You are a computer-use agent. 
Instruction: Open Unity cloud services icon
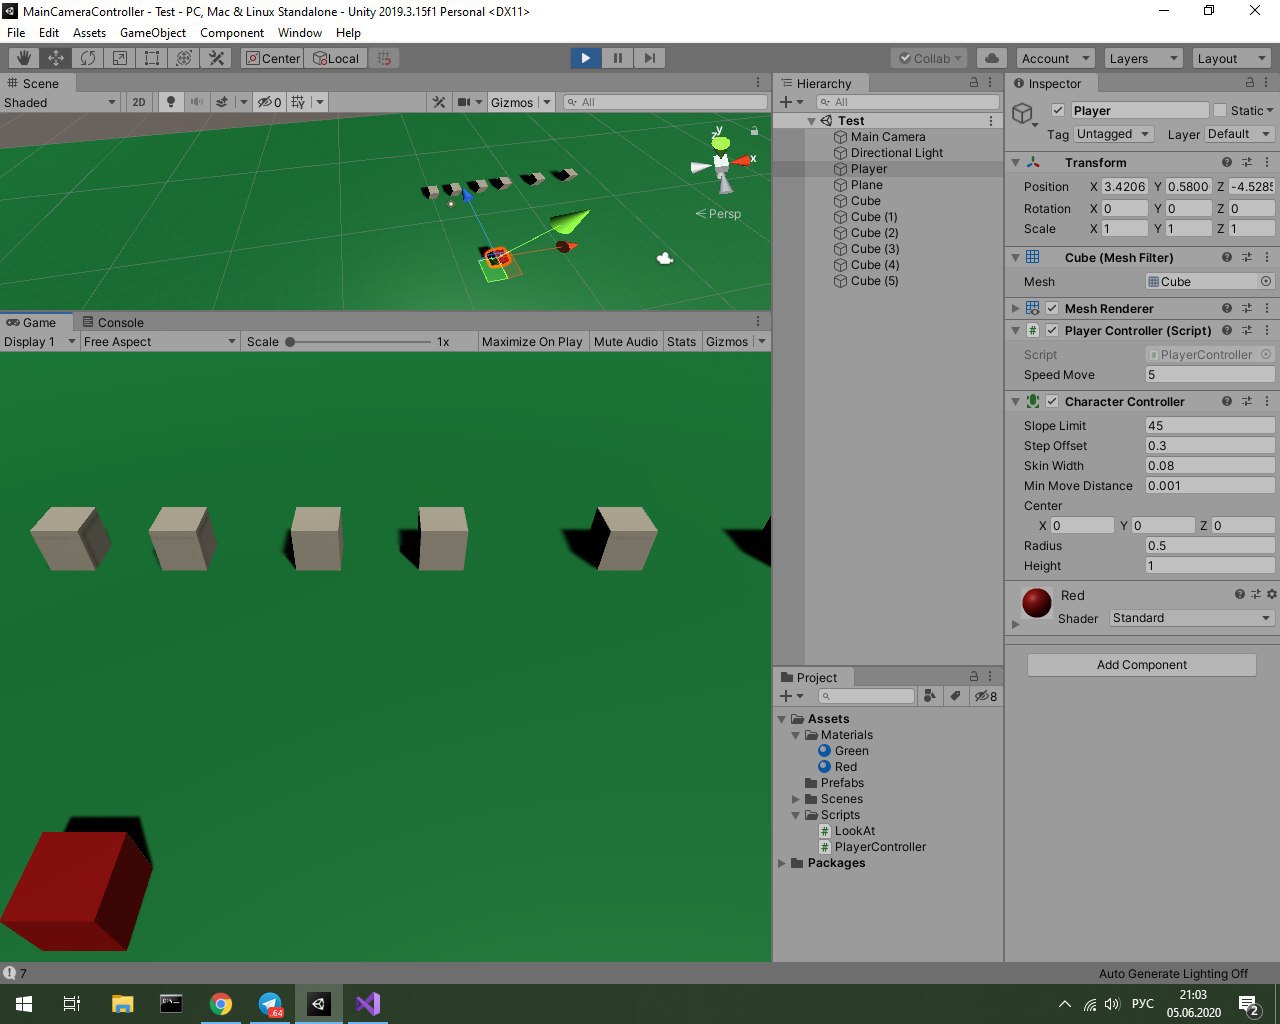coord(991,58)
